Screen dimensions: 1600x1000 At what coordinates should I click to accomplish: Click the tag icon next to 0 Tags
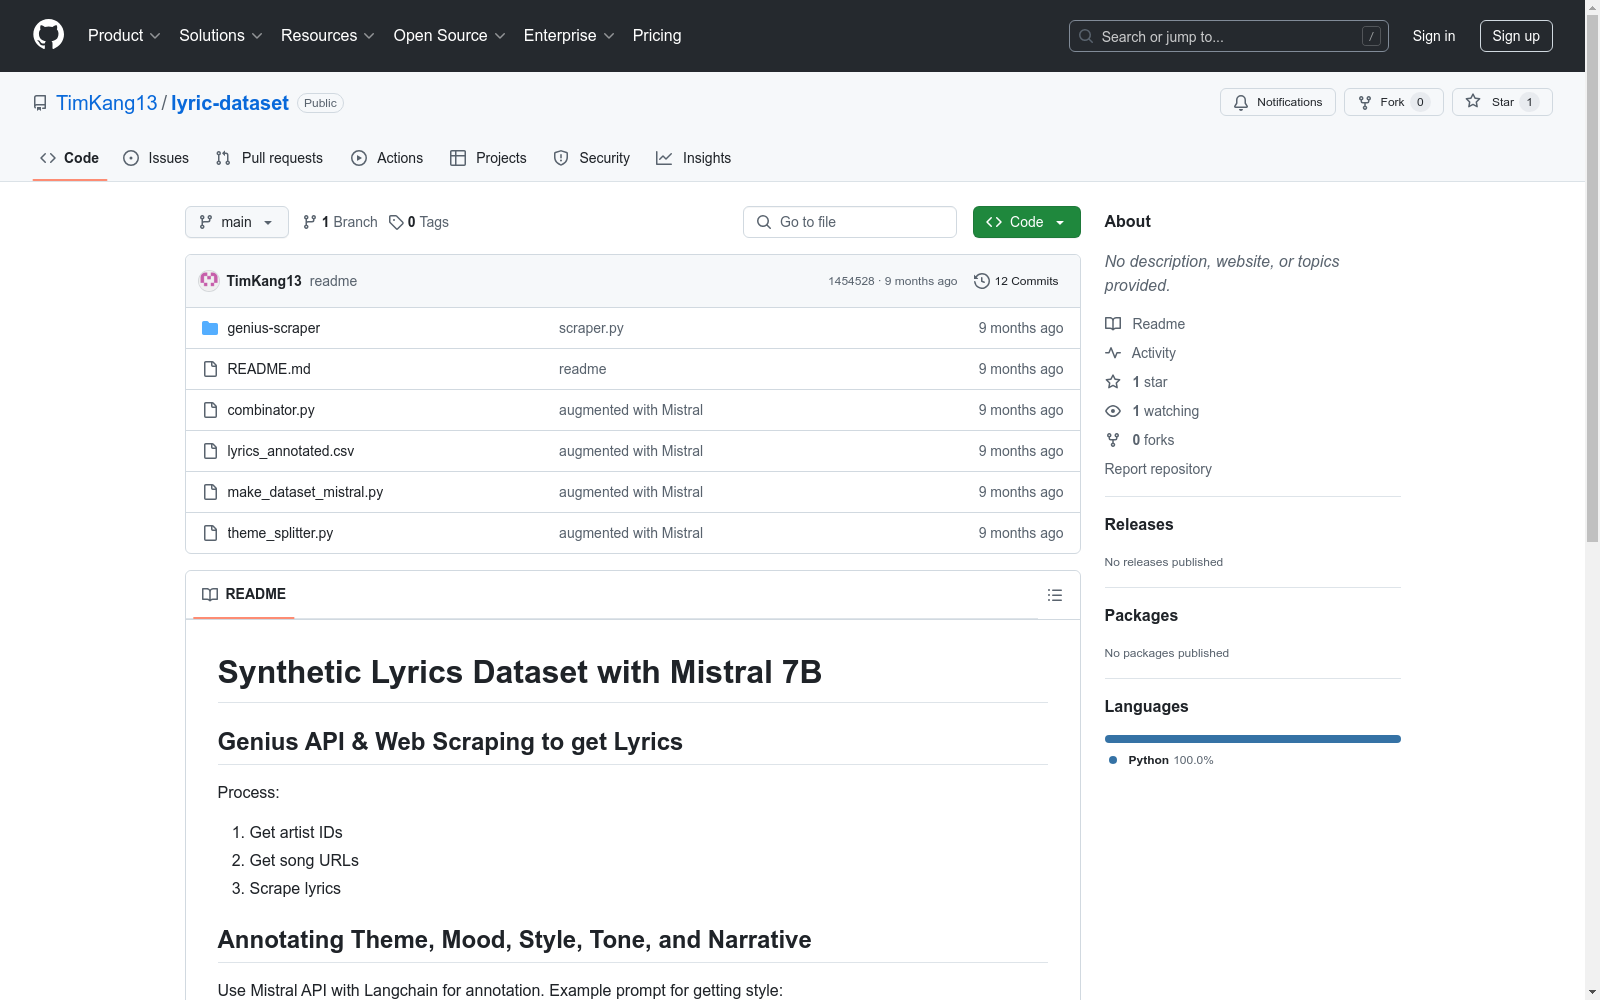[x=396, y=222]
